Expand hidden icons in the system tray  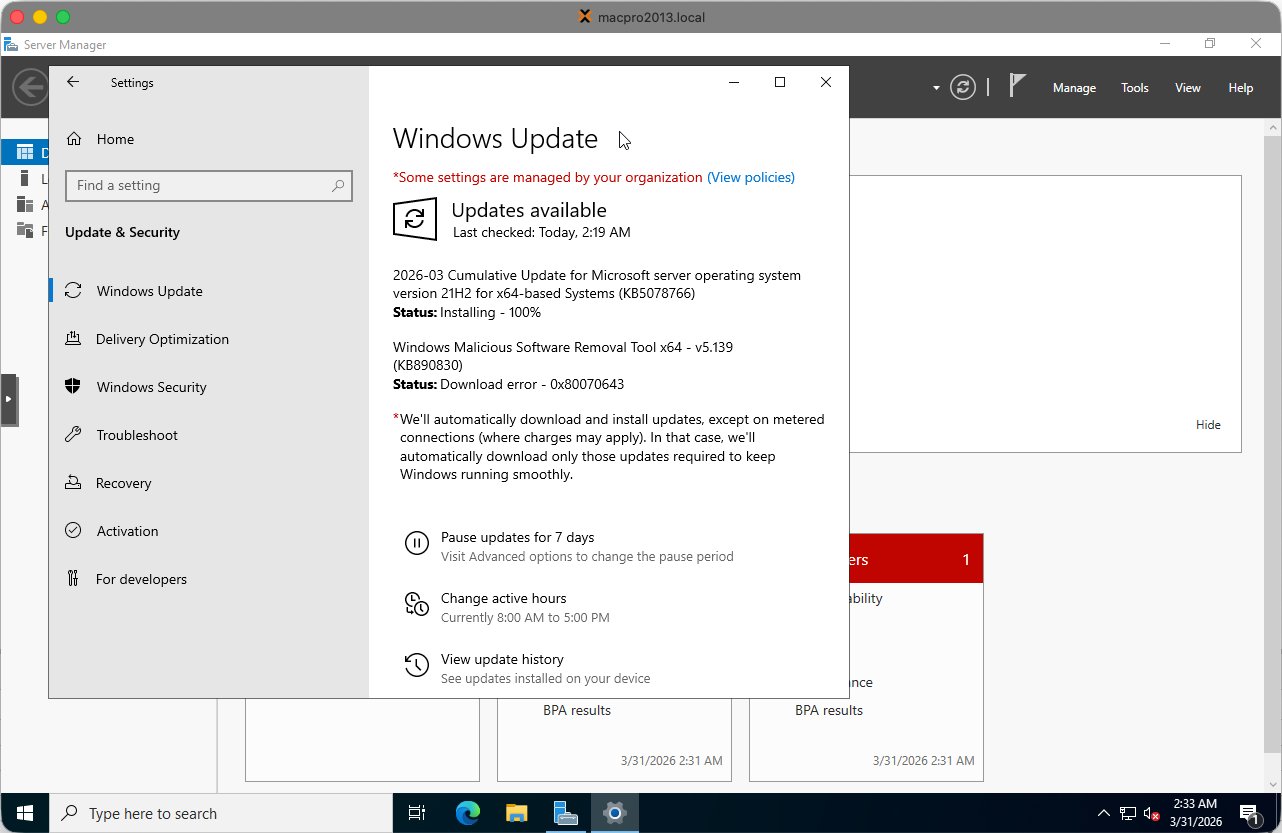tap(1103, 813)
